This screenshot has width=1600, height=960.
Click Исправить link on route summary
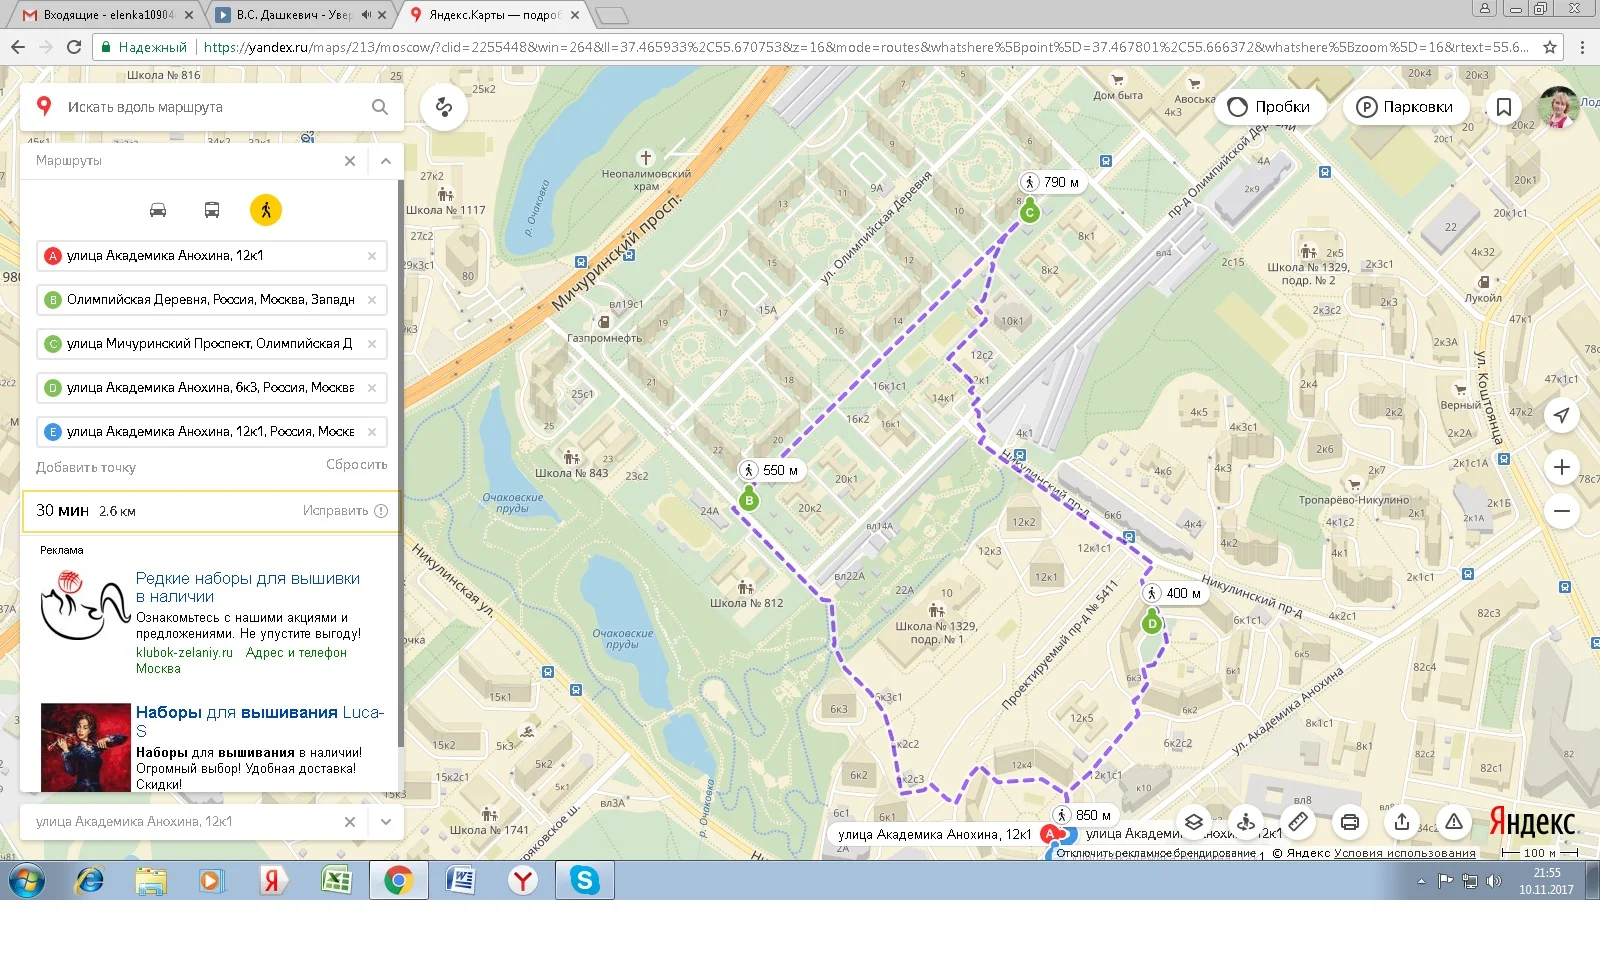point(345,511)
